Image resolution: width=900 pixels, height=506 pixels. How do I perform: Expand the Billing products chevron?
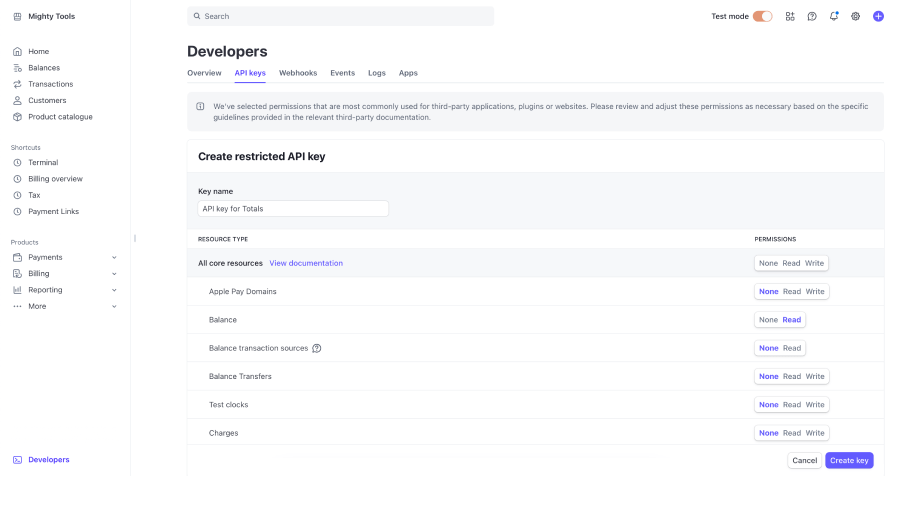pos(114,274)
